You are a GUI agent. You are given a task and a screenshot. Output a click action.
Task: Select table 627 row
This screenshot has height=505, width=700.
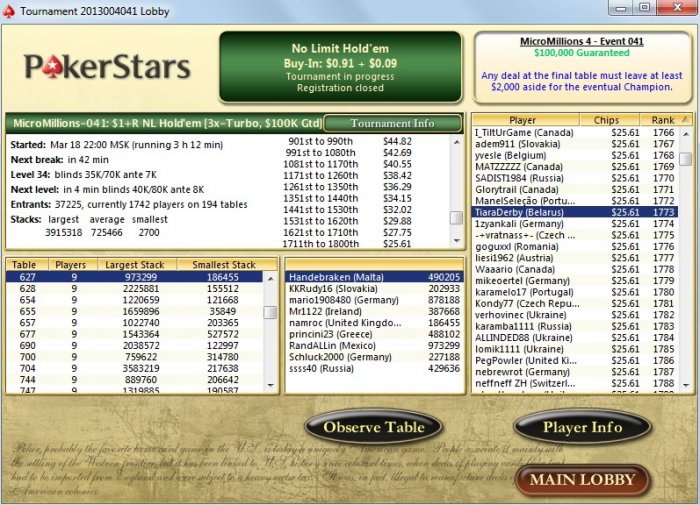coord(134,277)
